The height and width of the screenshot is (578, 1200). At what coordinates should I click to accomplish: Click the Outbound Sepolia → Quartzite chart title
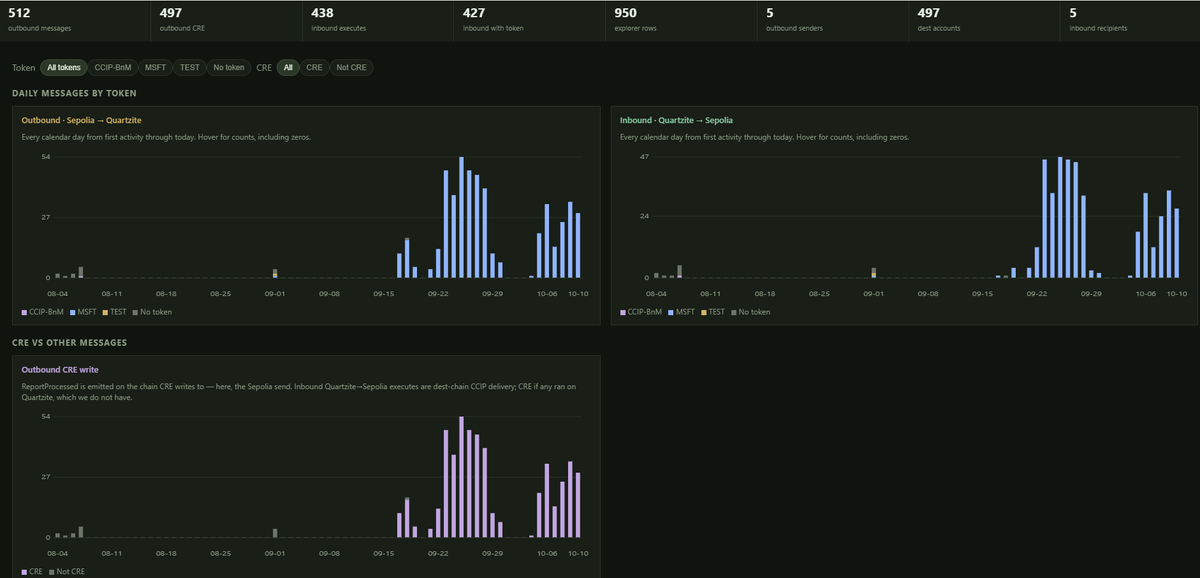click(x=82, y=120)
